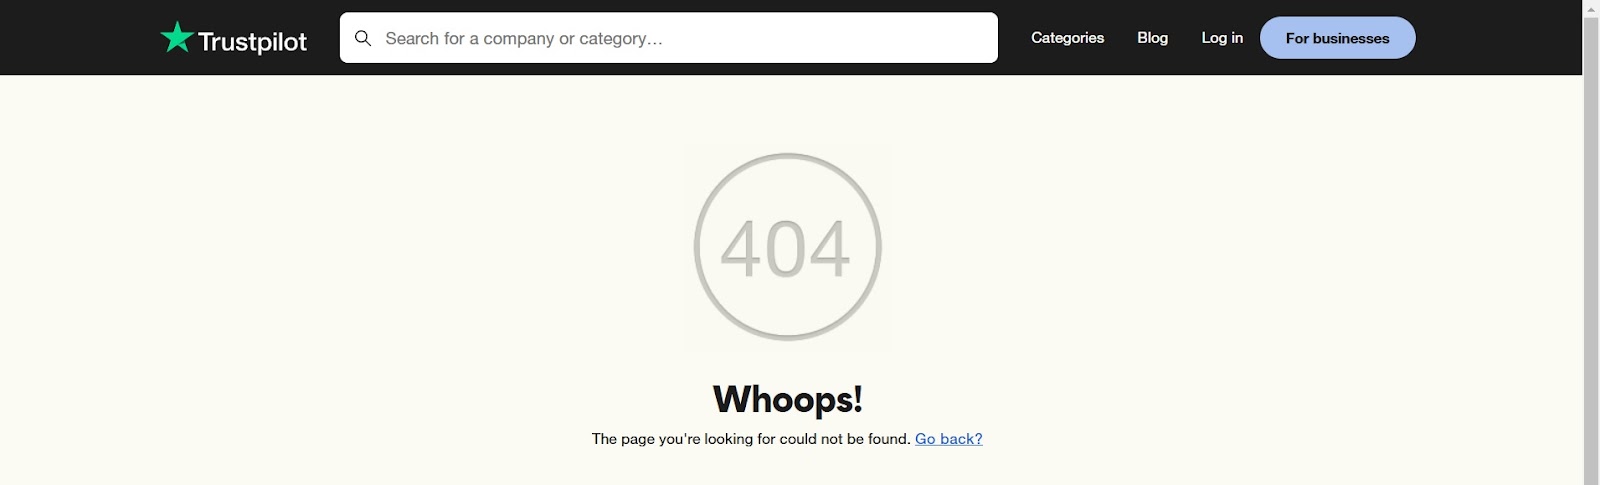Click the 404 numerals inside the circle
The image size is (1600, 485).
tap(786, 249)
